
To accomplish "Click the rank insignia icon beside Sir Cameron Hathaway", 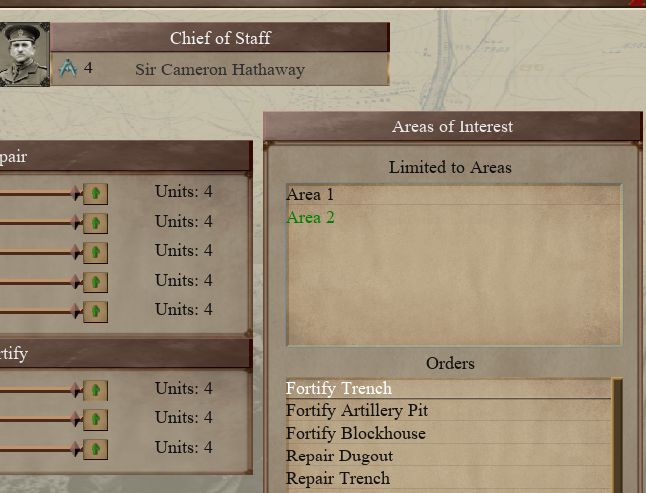I will click(68, 69).
